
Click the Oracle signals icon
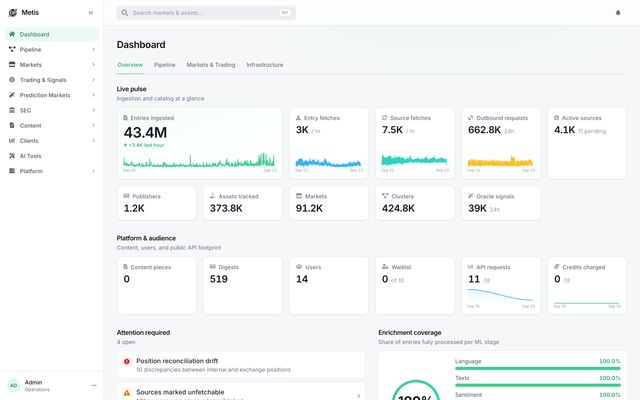[471, 196]
